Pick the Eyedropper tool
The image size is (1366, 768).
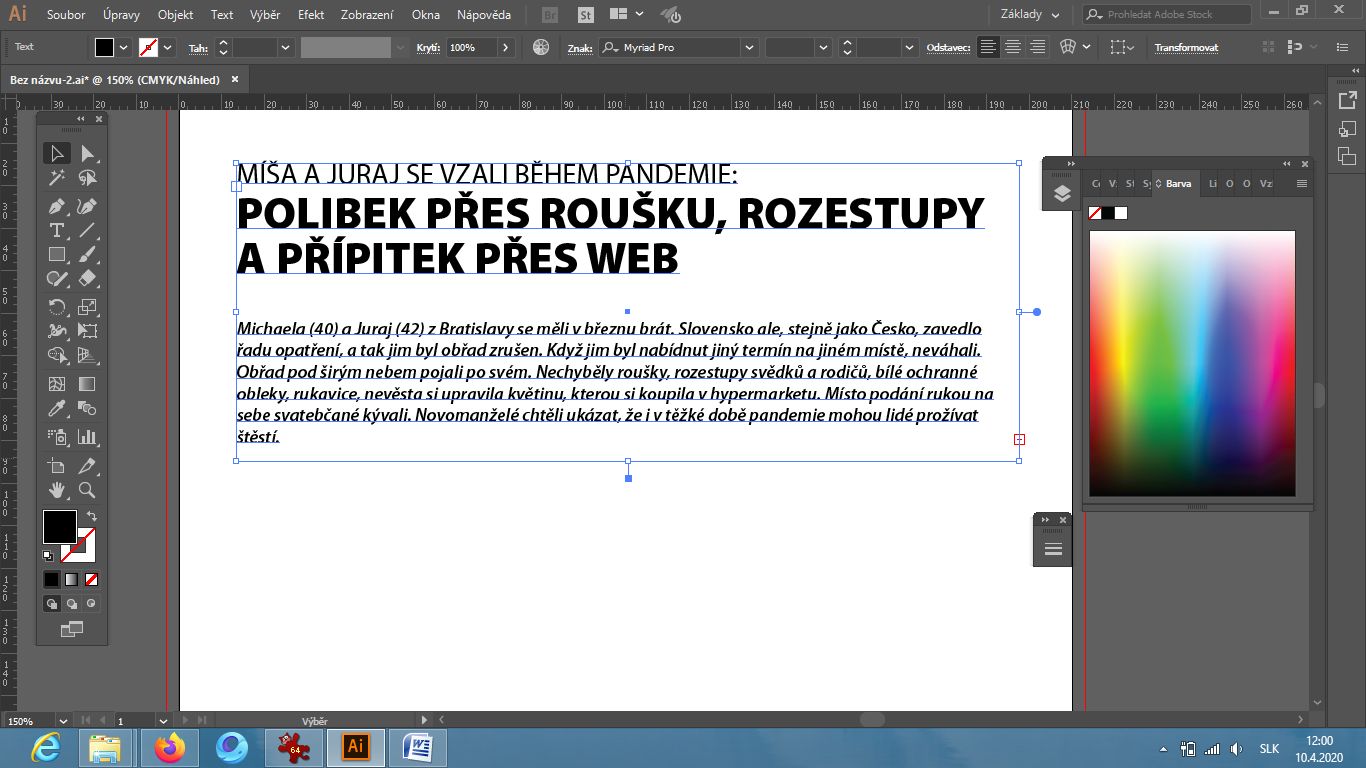pyautogui.click(x=57, y=410)
